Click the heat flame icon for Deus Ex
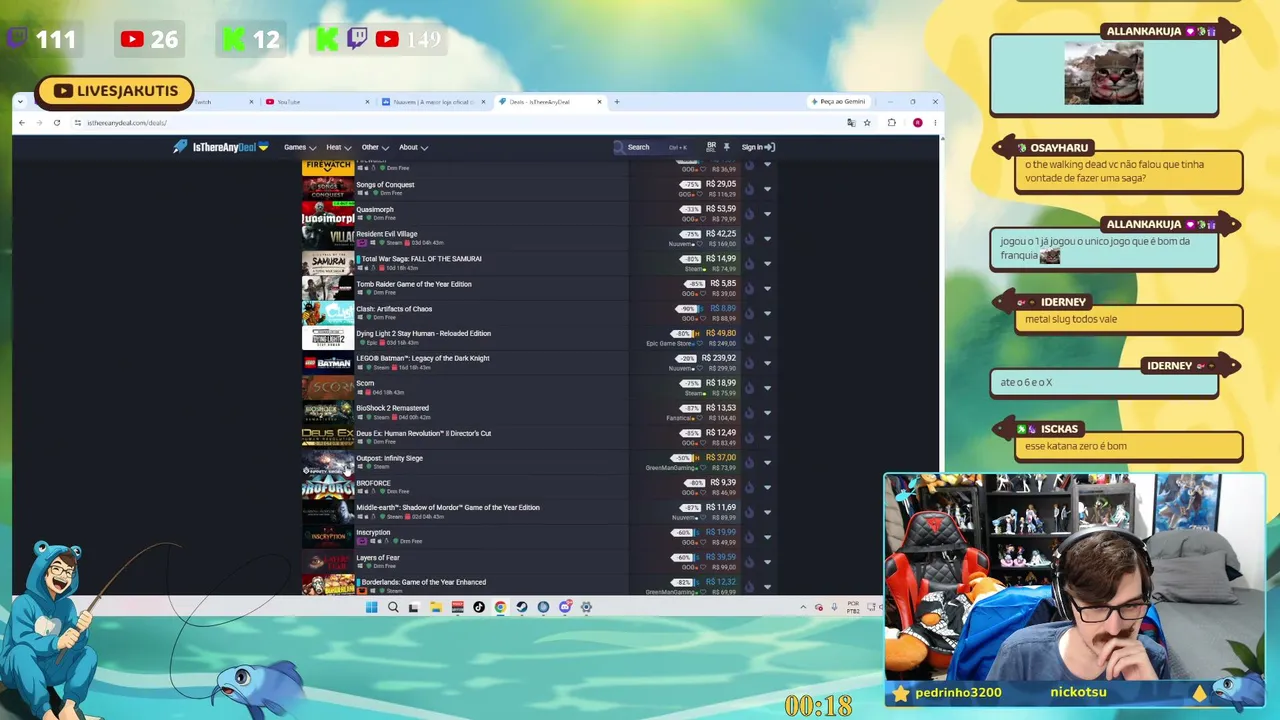The image size is (1280, 720). [749, 437]
